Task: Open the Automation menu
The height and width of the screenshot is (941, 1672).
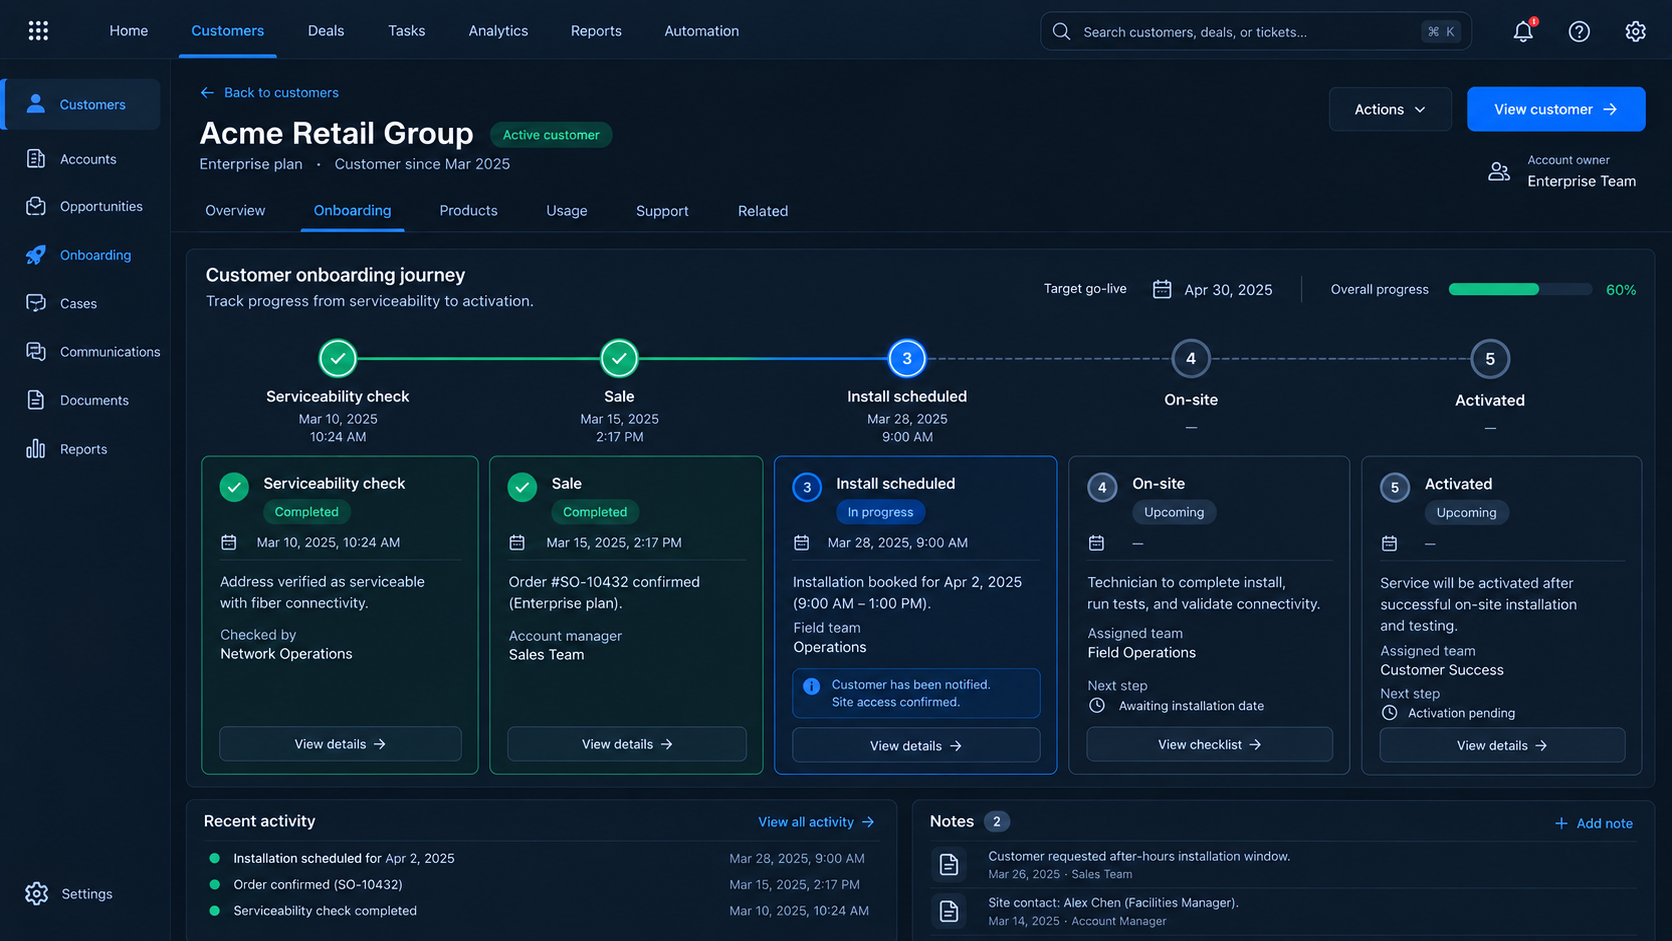Action: [702, 31]
